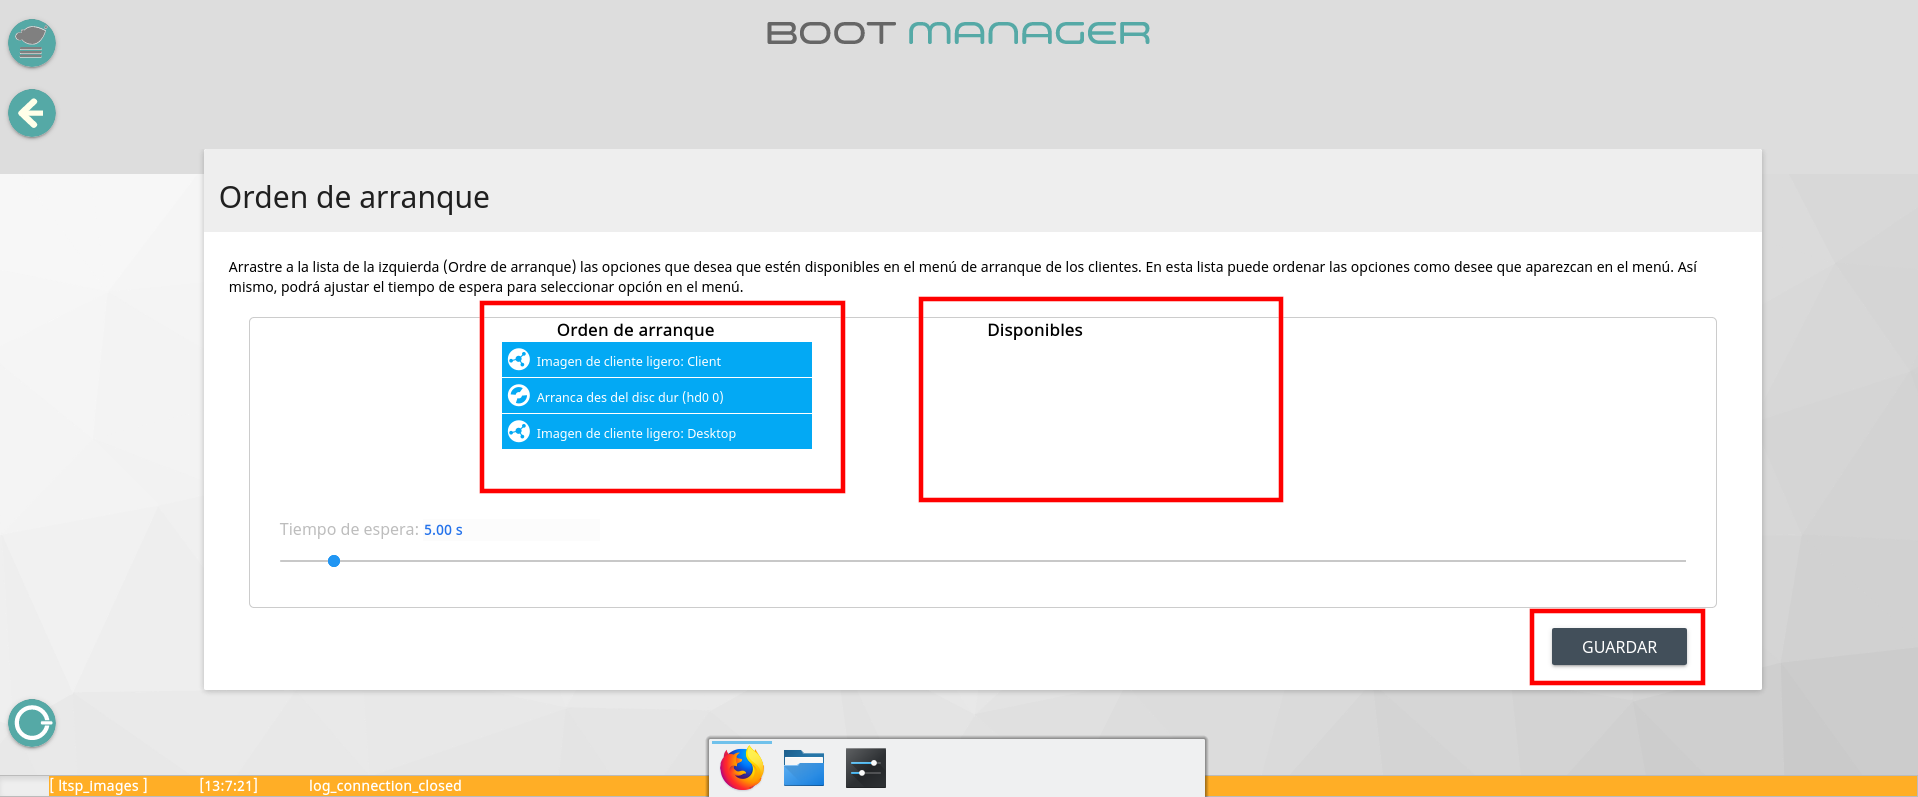Launch Firefox from the taskbar
Screen dimensions: 1918x797
(x=742, y=768)
